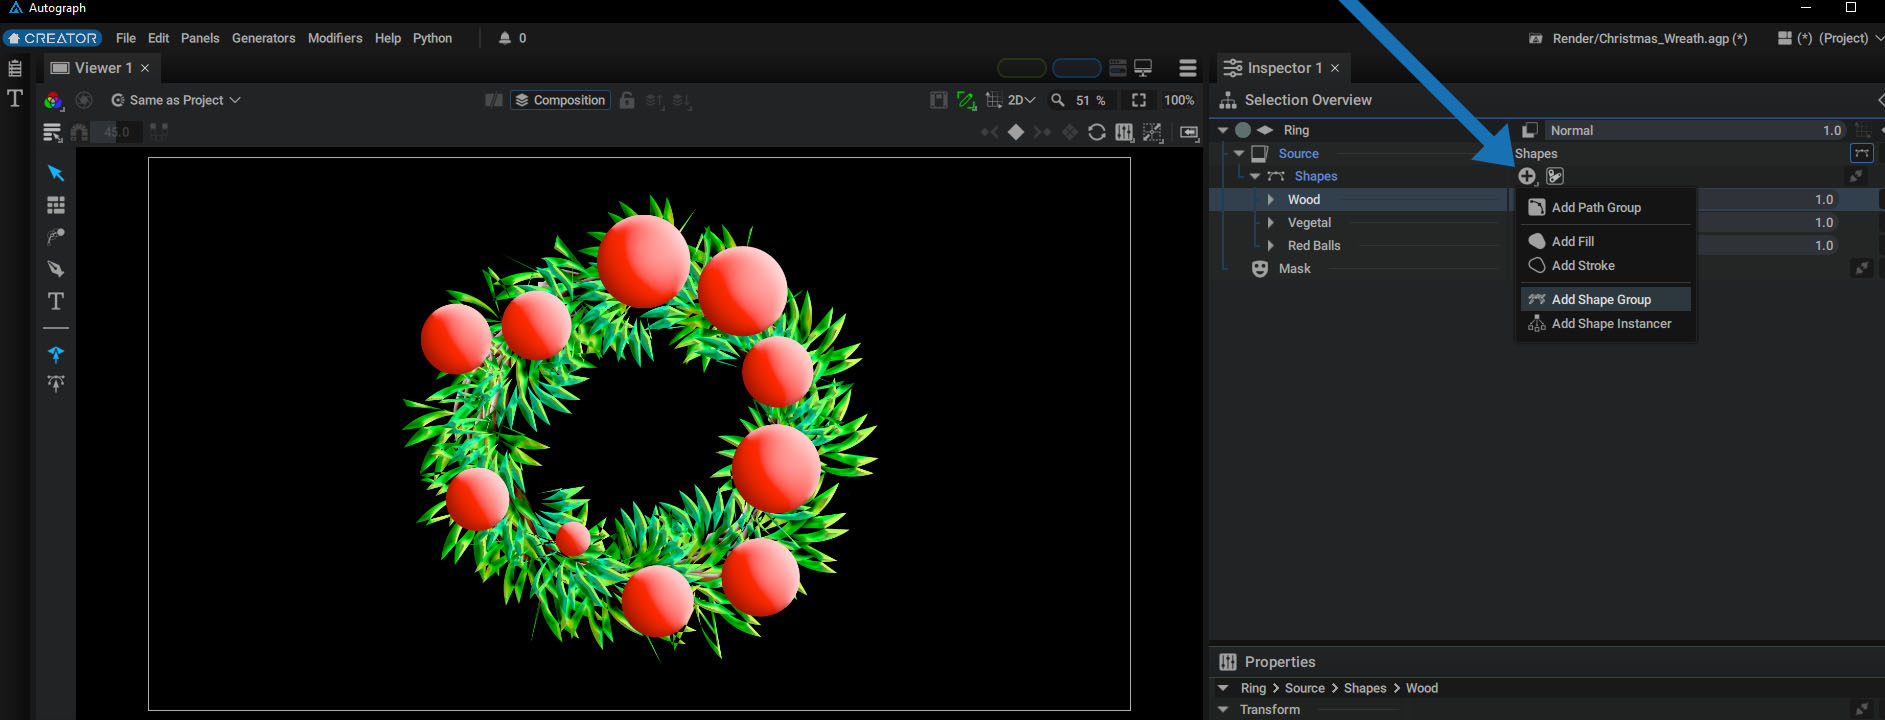This screenshot has width=1885, height=720.
Task: Click the blue anchor arrow tool
Action: 56,354
